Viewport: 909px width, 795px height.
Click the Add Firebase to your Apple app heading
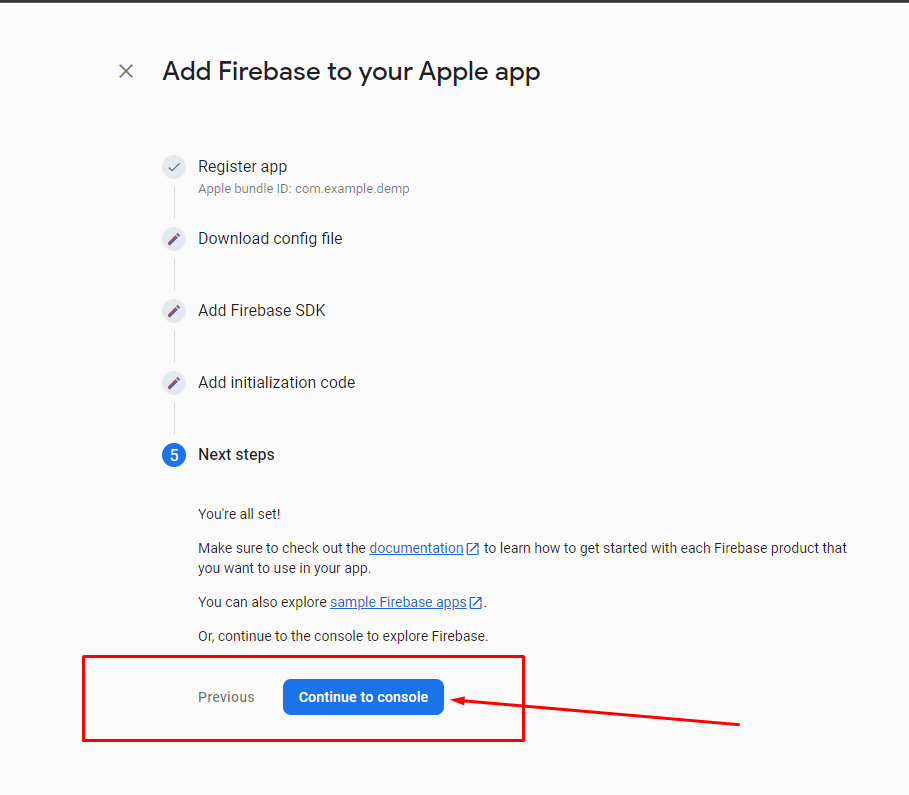click(351, 72)
